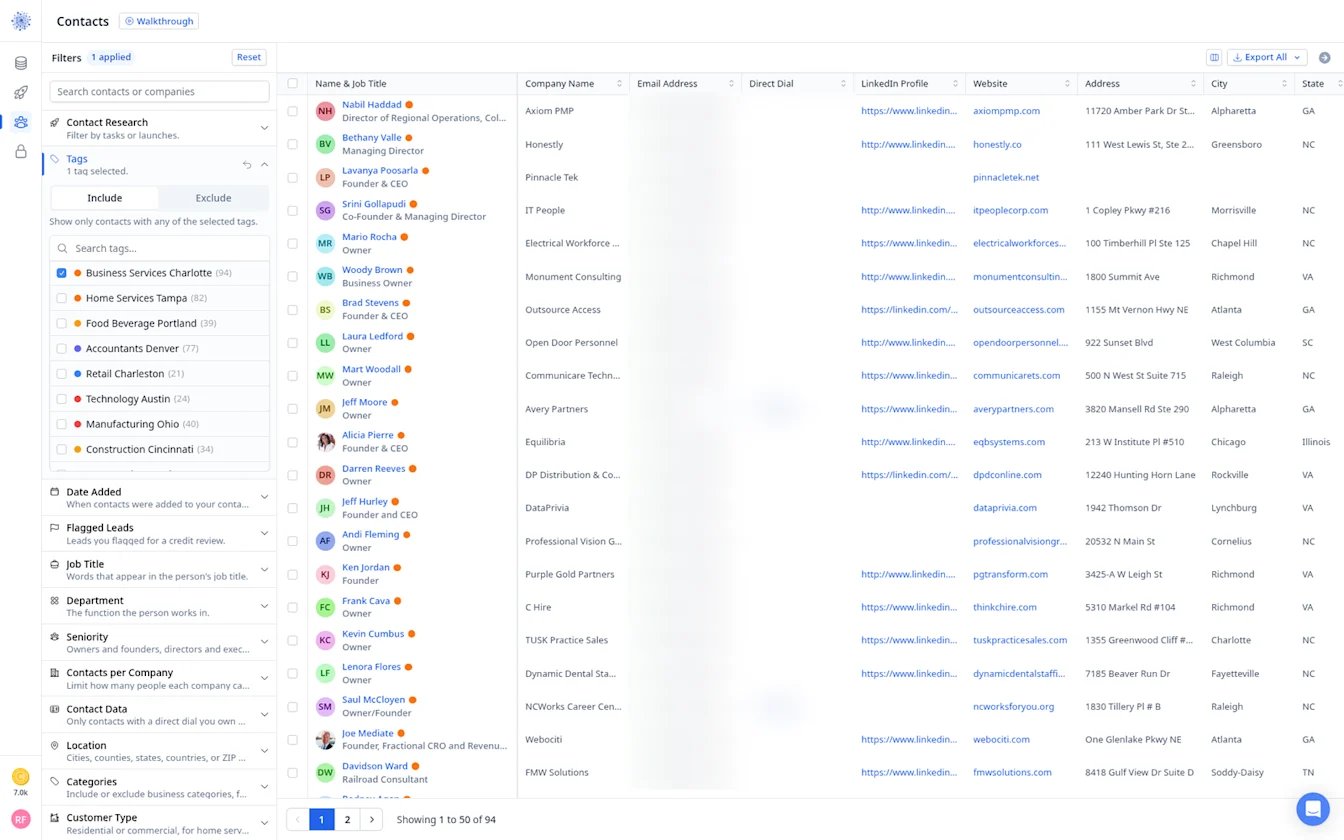Open the axiompmp.com website link
The height and width of the screenshot is (840, 1344).
[1006, 111]
